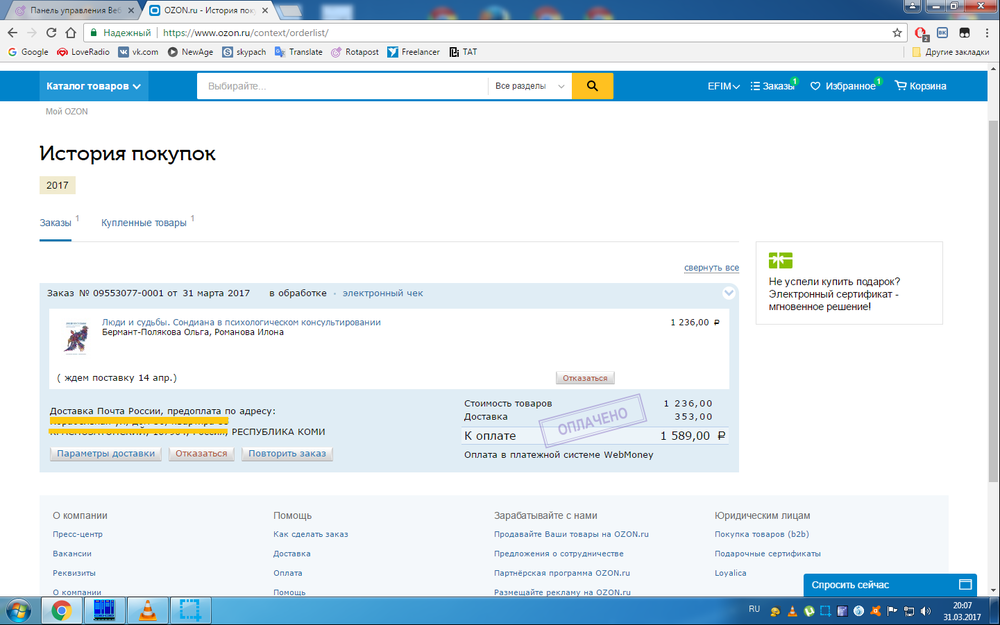Click the Opera extension icon in toolbar

pos(920,33)
